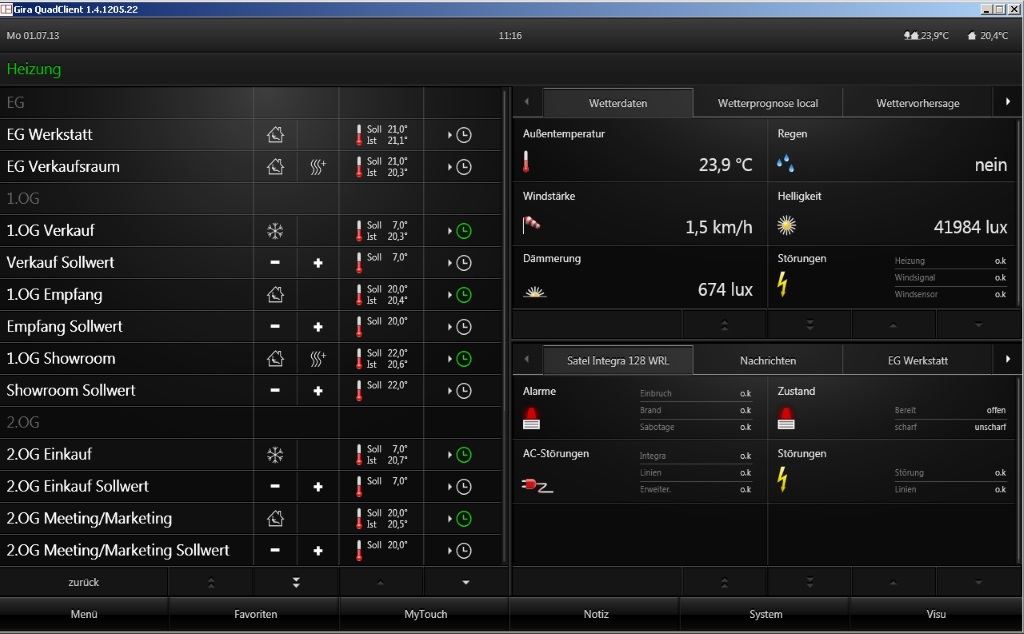Open the timer clock for EG Werkstatt
This screenshot has height=634, width=1024.
[x=463, y=135]
